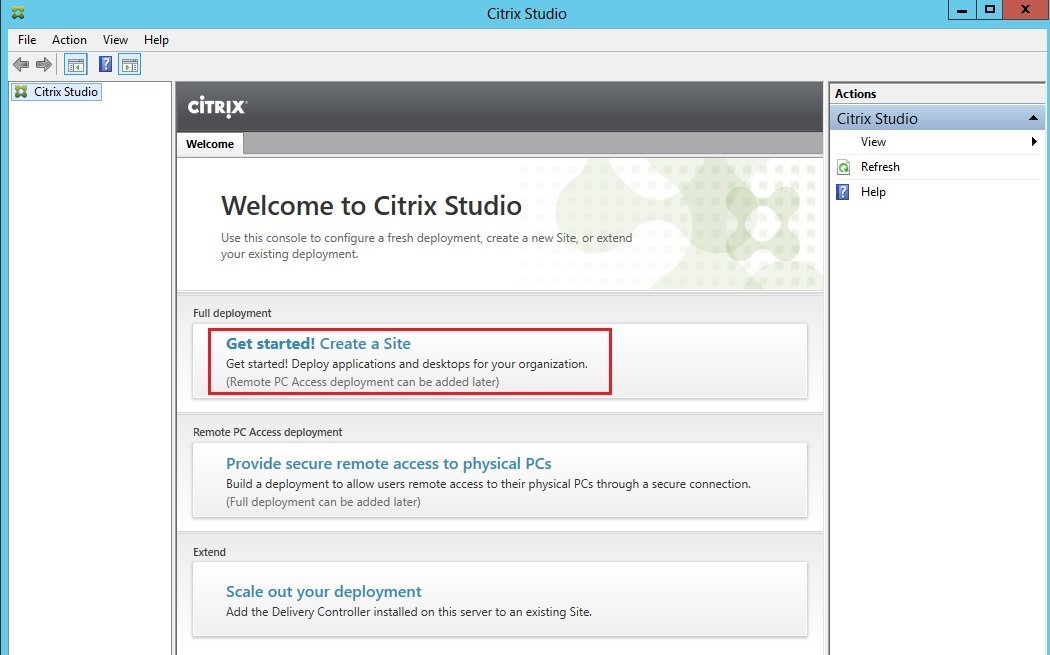Image resolution: width=1050 pixels, height=655 pixels.
Task: Expand the View submenu arrow in Actions
Action: pyautogui.click(x=1034, y=141)
